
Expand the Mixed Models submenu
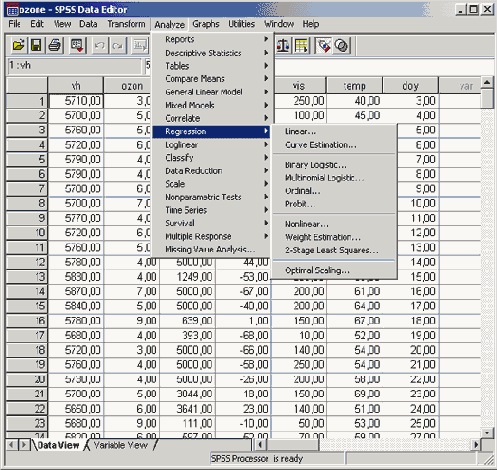coord(211,105)
